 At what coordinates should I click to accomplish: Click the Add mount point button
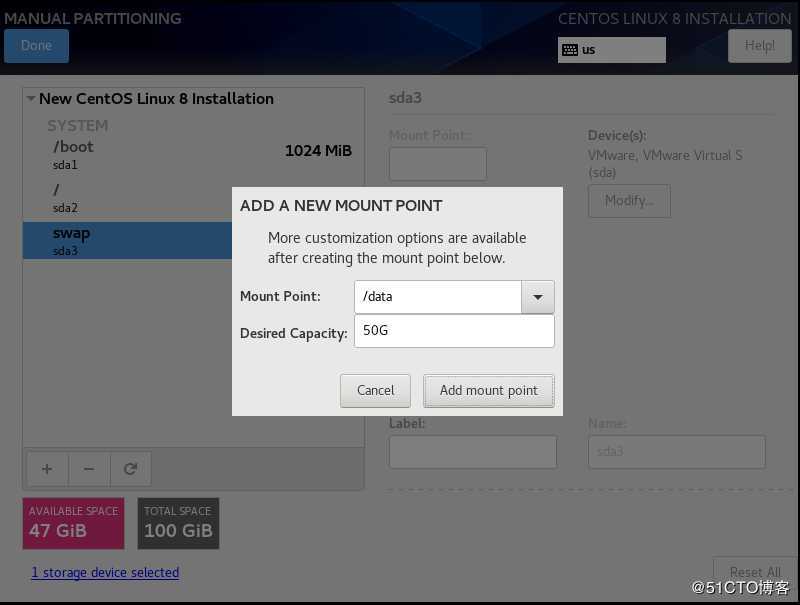pyautogui.click(x=489, y=391)
